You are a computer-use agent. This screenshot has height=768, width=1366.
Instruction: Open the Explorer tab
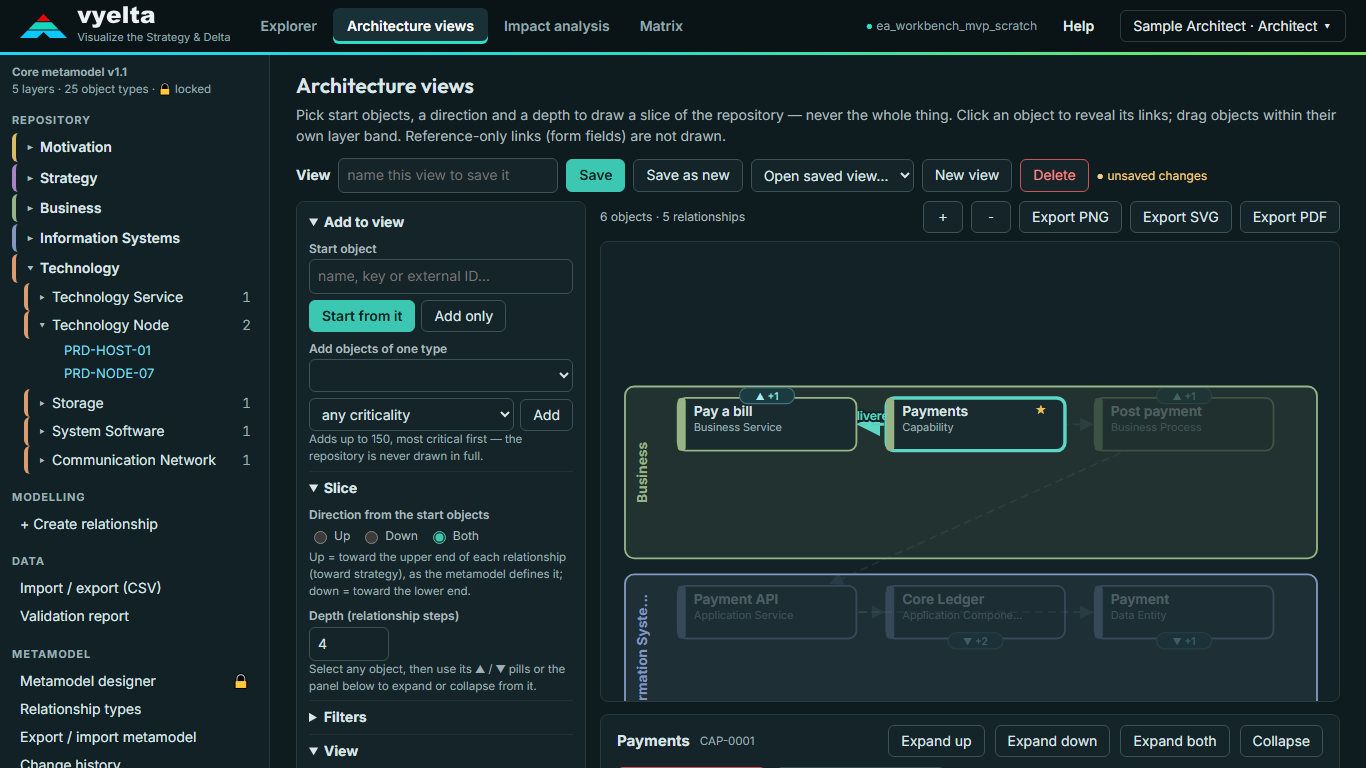pos(288,26)
